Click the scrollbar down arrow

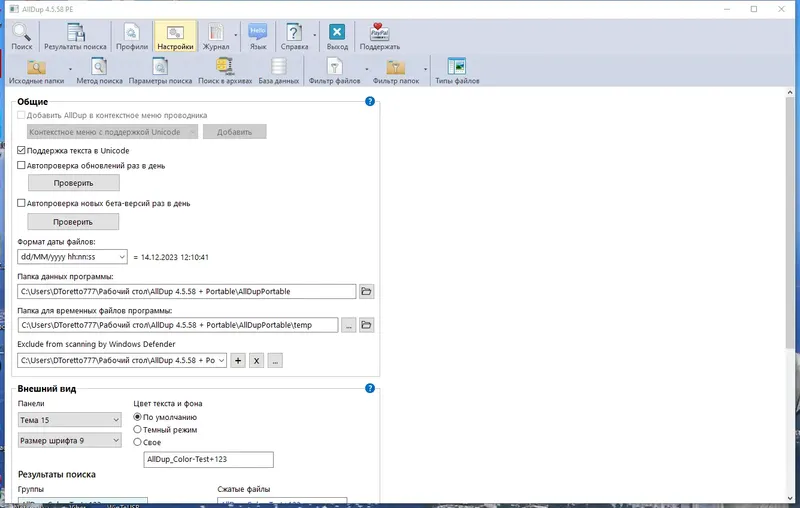790,498
